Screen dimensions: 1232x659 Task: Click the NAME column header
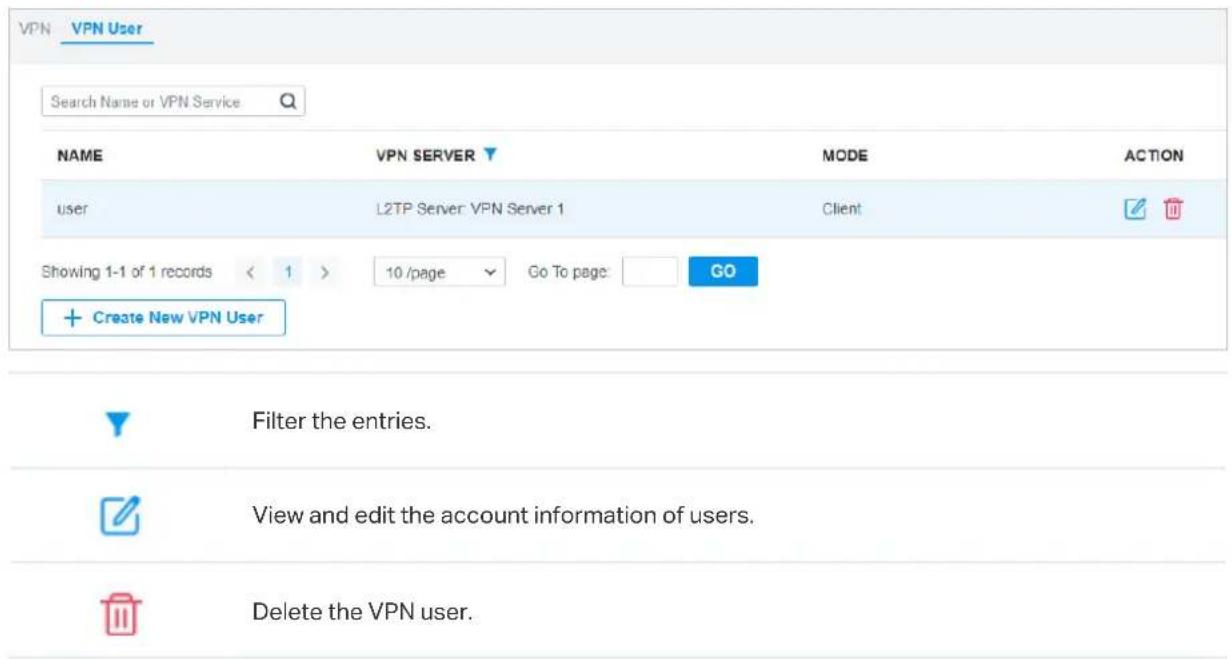(80, 156)
